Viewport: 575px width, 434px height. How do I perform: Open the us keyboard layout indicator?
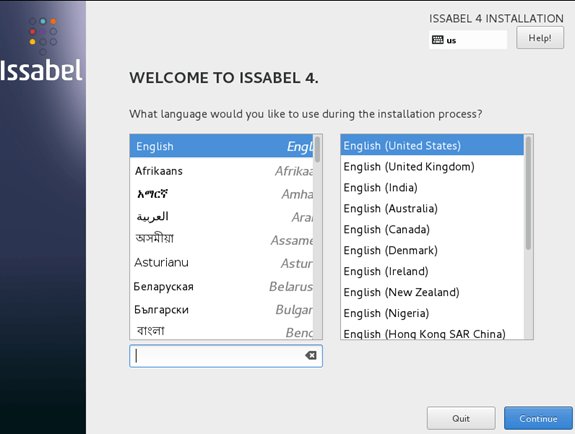tap(468, 40)
